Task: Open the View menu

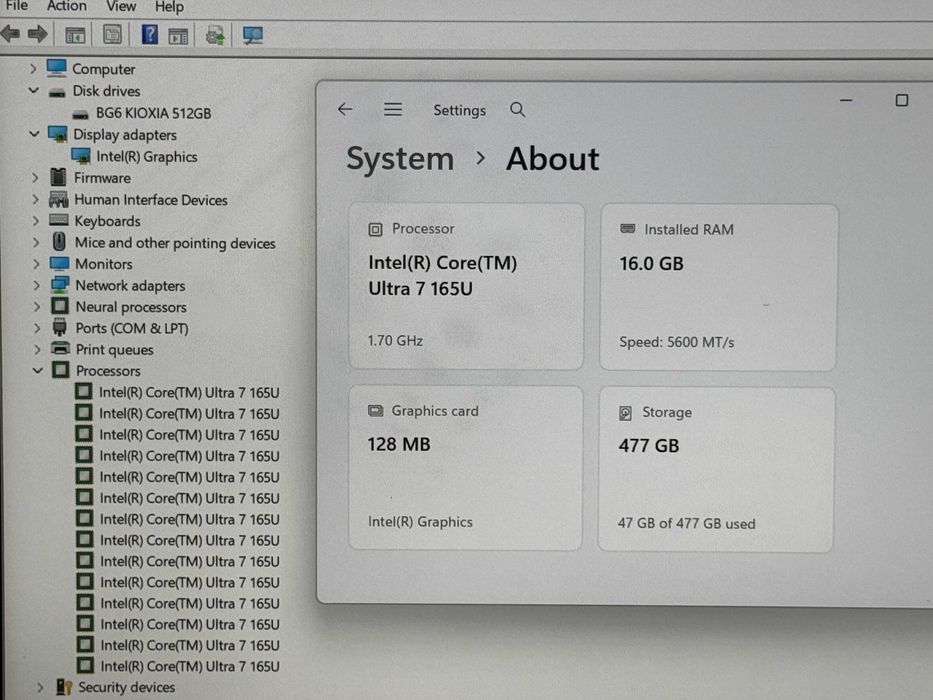Action: (x=121, y=7)
